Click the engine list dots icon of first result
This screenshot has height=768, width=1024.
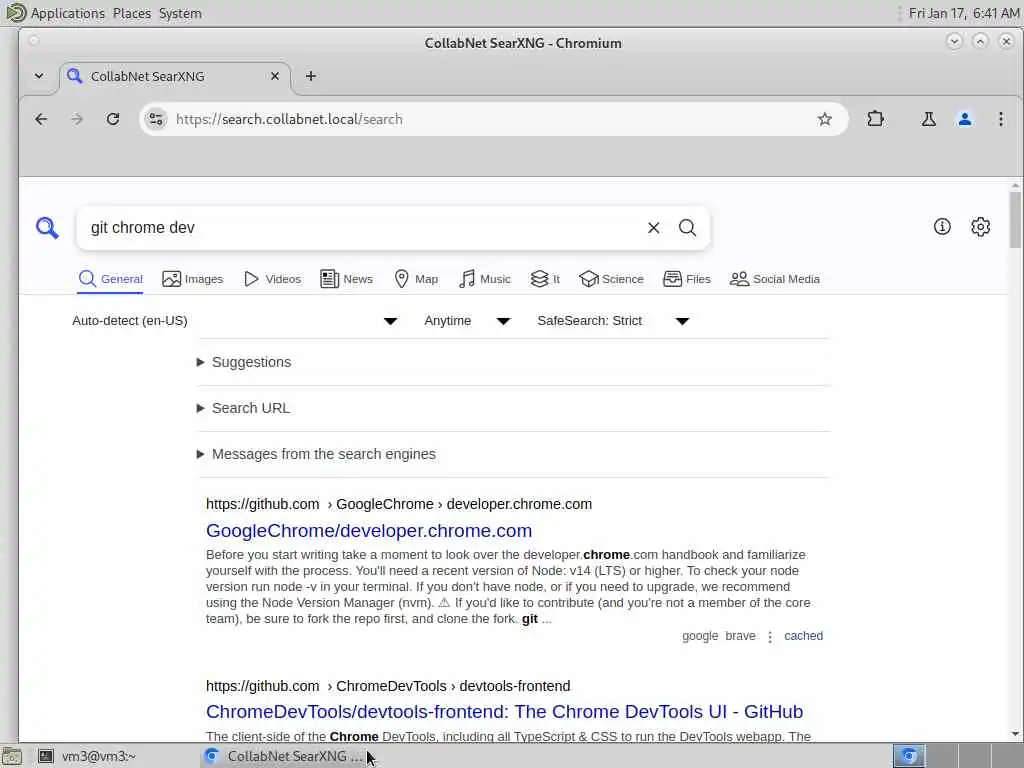point(770,637)
